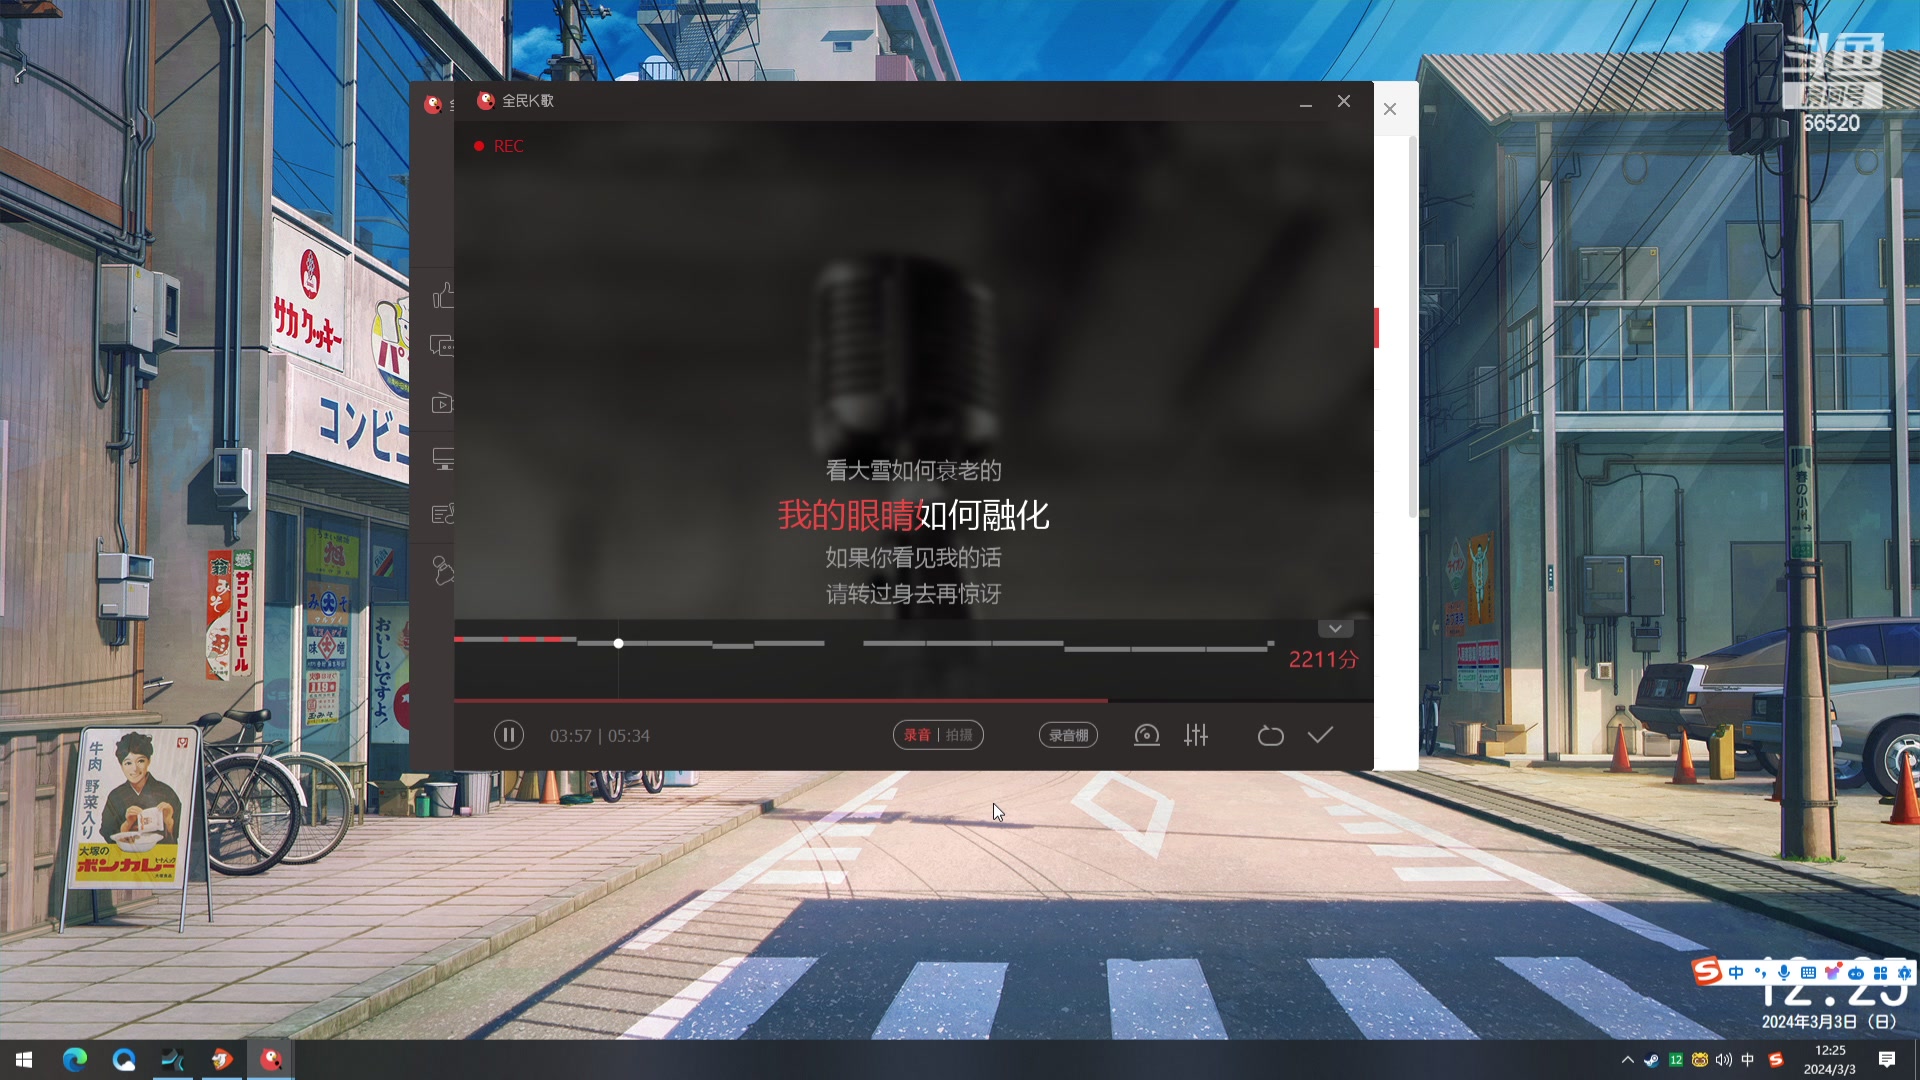Open the monitor sidebar icon in main window
The image size is (1920, 1080).
pyautogui.click(x=442, y=459)
